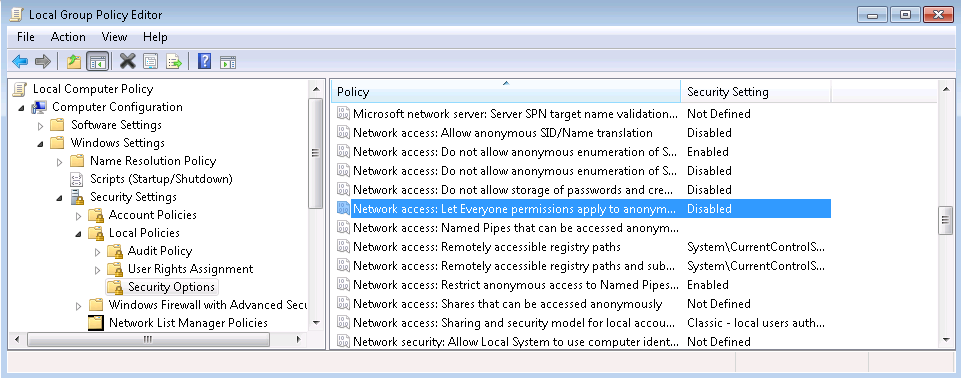Click the Scripts (Startup/Shutdown) icon
The height and width of the screenshot is (378, 961).
77,179
